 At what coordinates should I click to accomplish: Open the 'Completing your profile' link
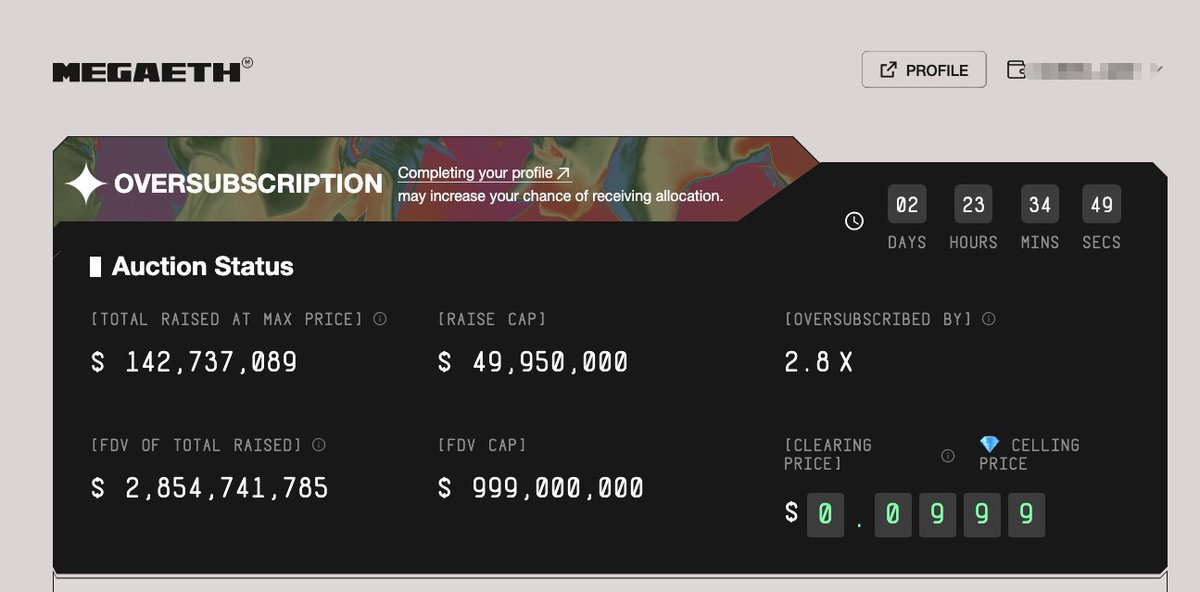coord(484,173)
